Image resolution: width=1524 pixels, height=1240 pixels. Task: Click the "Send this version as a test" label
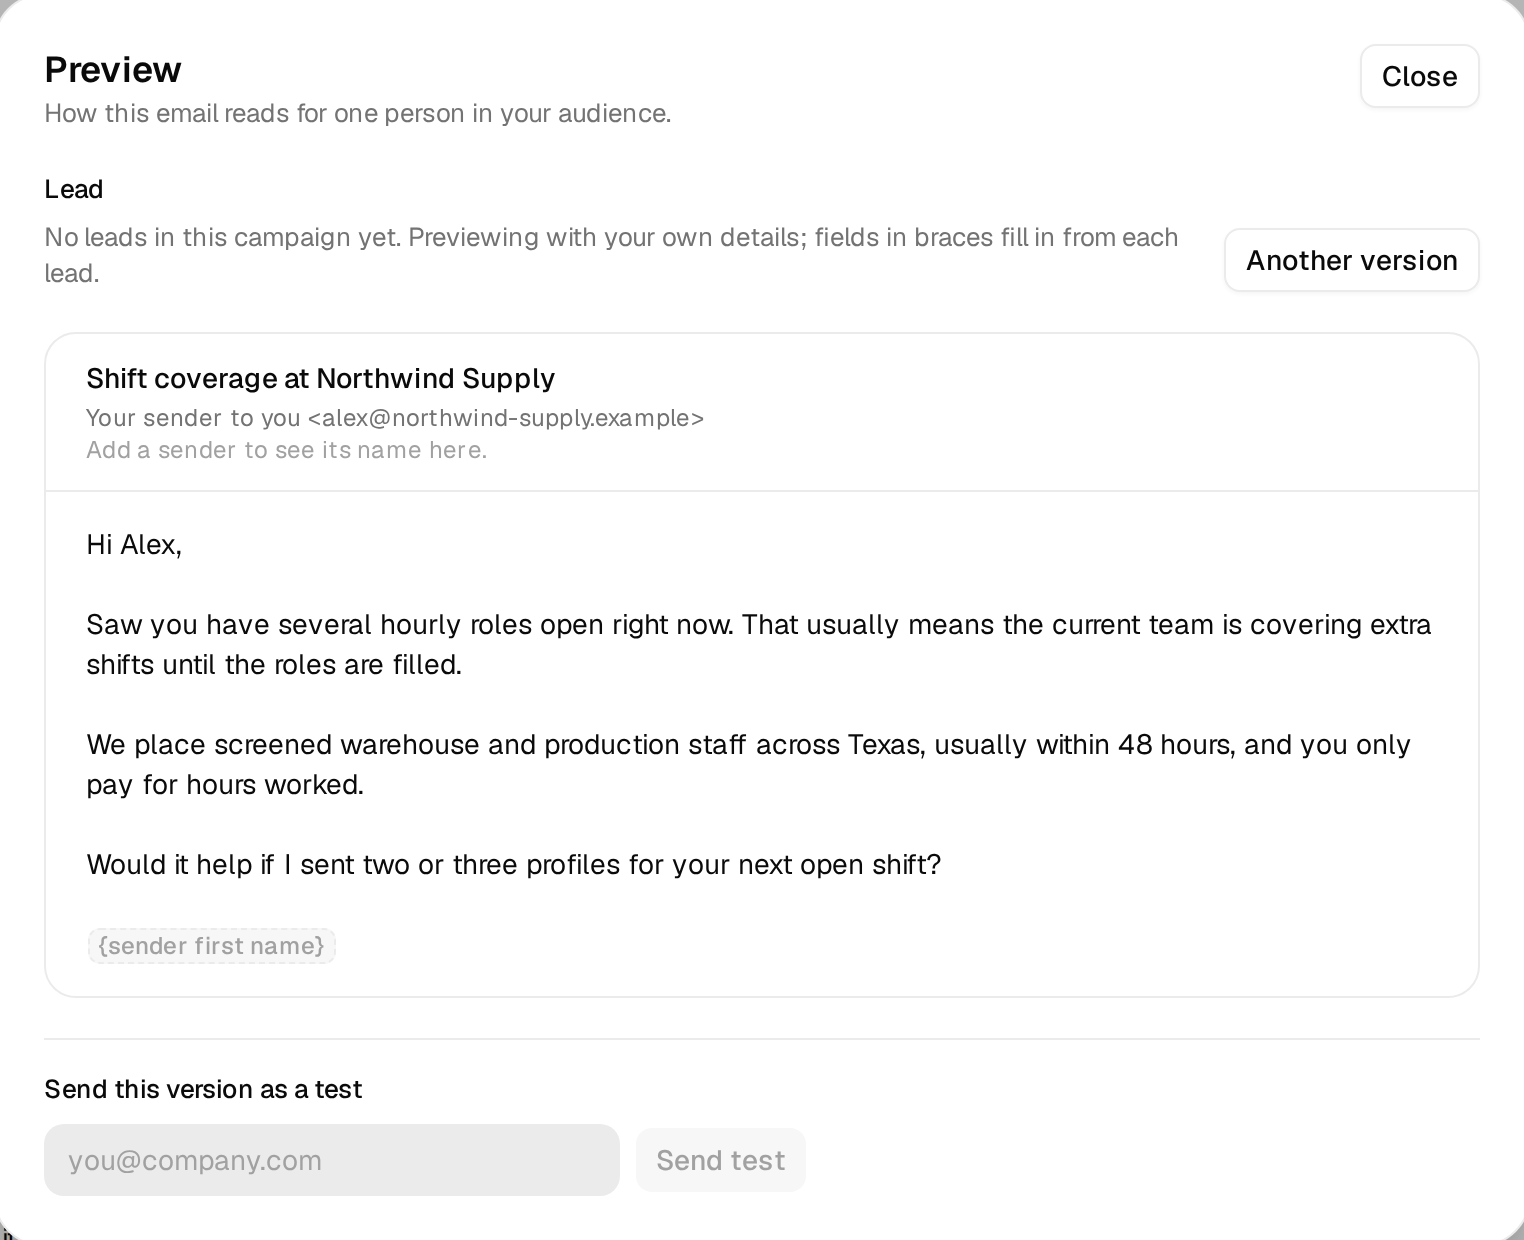pyautogui.click(x=203, y=1089)
